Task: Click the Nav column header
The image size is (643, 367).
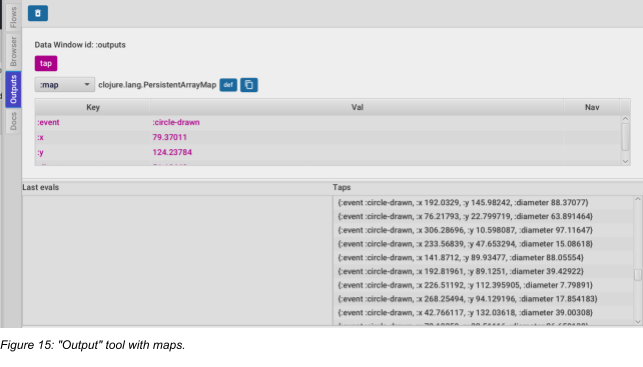Action: [592, 107]
